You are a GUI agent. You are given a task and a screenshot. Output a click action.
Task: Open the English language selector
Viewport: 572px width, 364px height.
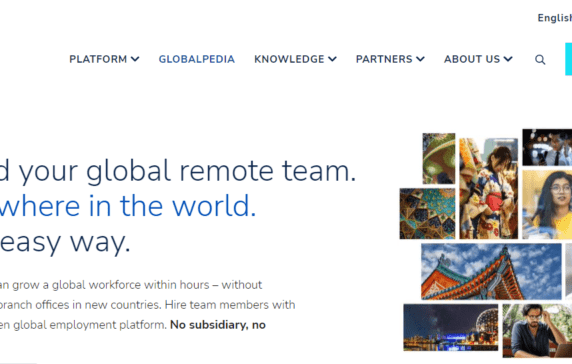[x=554, y=18]
